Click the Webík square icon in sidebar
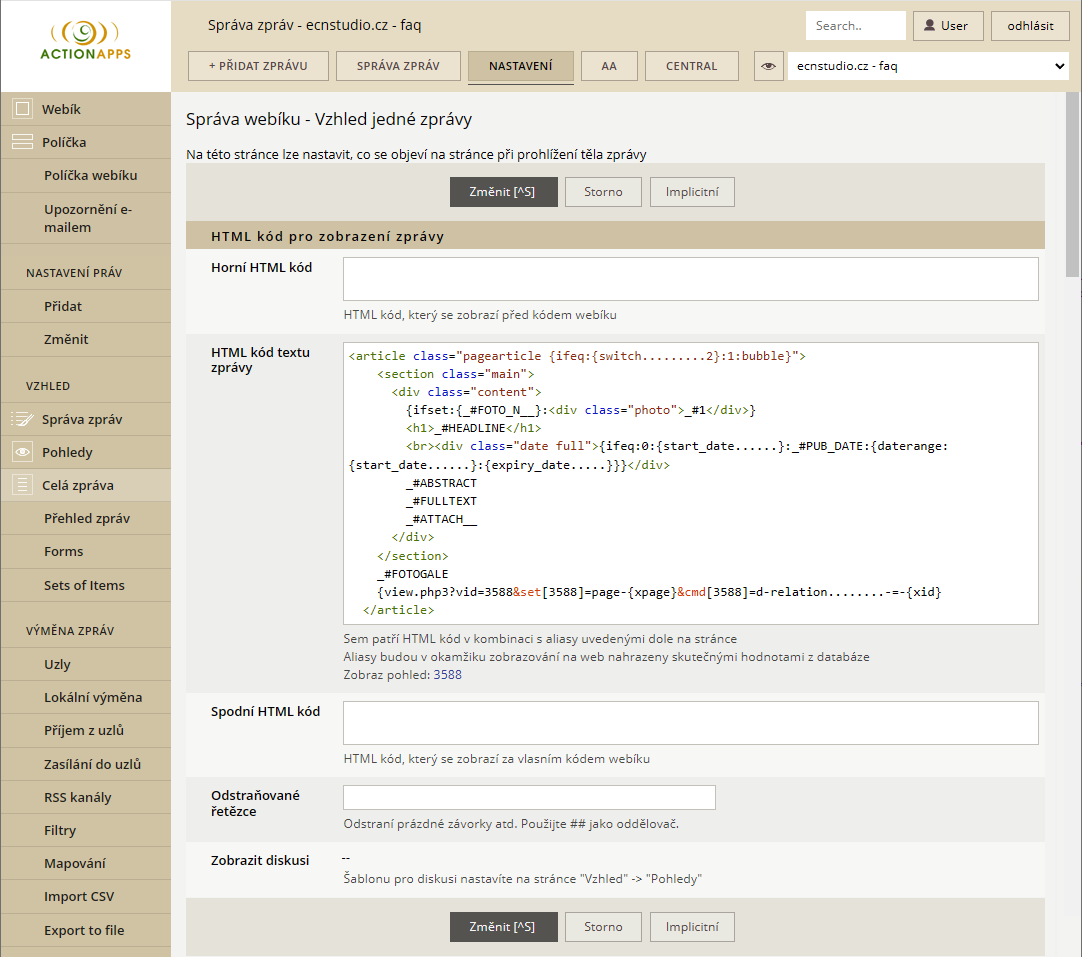This screenshot has width=1082, height=957. coord(22,109)
